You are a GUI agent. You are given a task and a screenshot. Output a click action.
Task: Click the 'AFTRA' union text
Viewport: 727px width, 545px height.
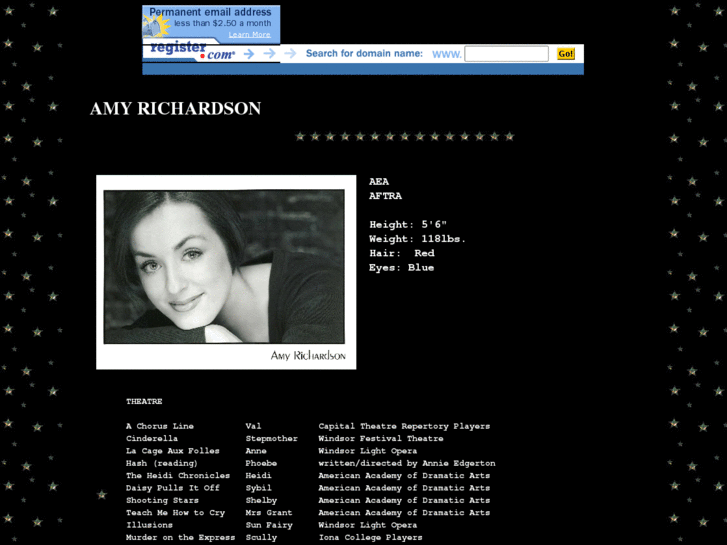(x=385, y=196)
